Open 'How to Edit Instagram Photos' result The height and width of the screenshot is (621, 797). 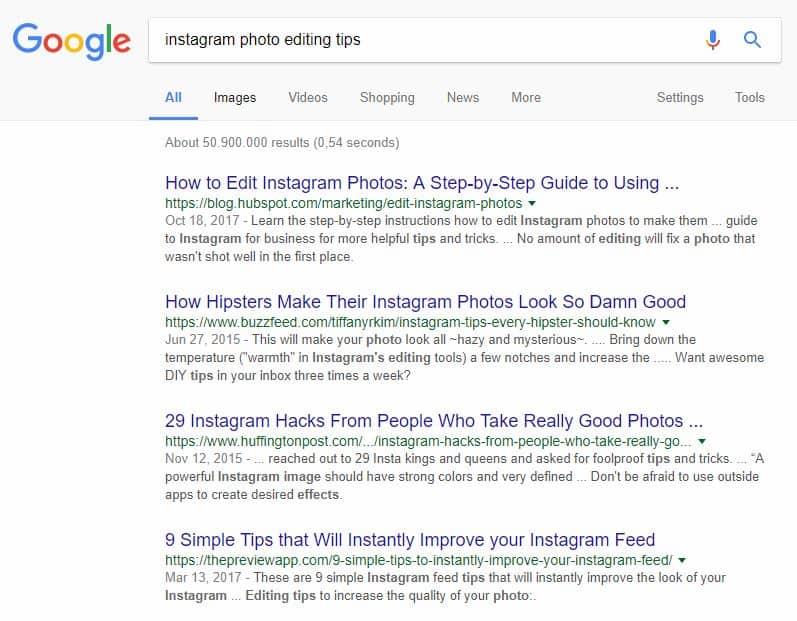point(422,183)
